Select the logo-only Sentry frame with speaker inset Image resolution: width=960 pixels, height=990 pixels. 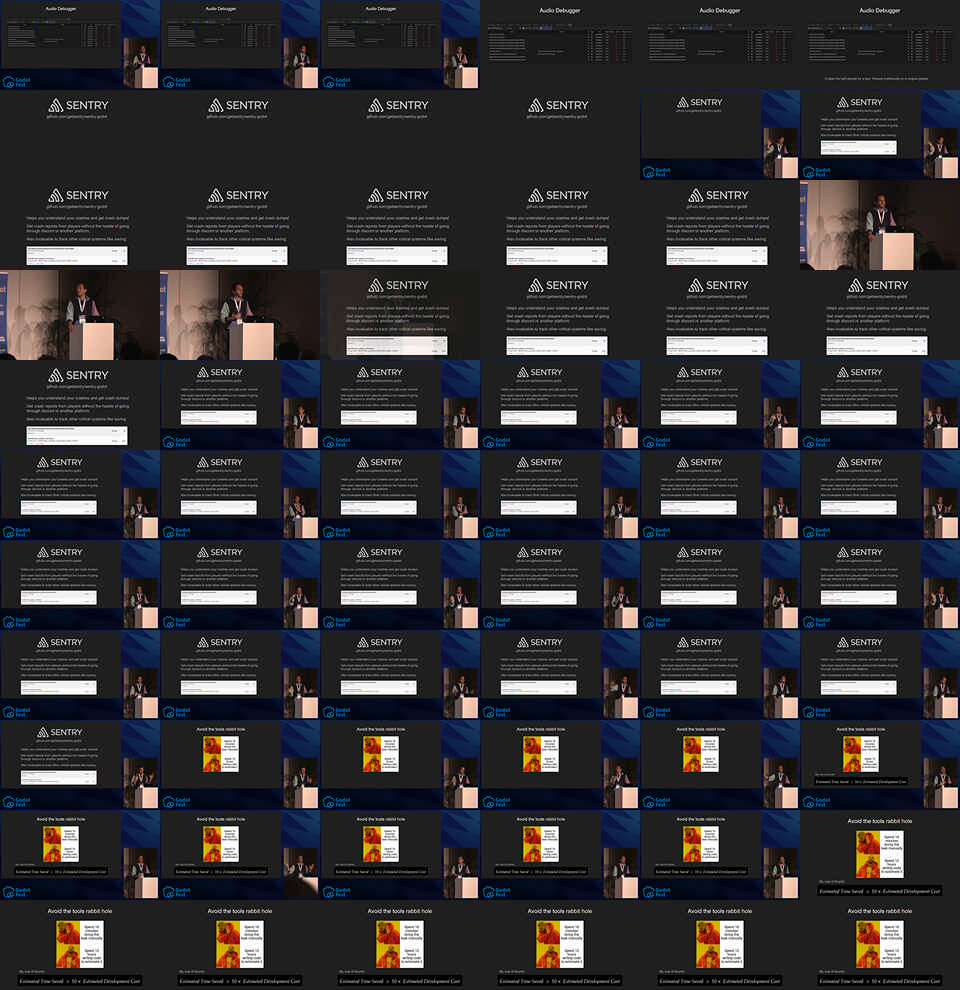point(720,135)
